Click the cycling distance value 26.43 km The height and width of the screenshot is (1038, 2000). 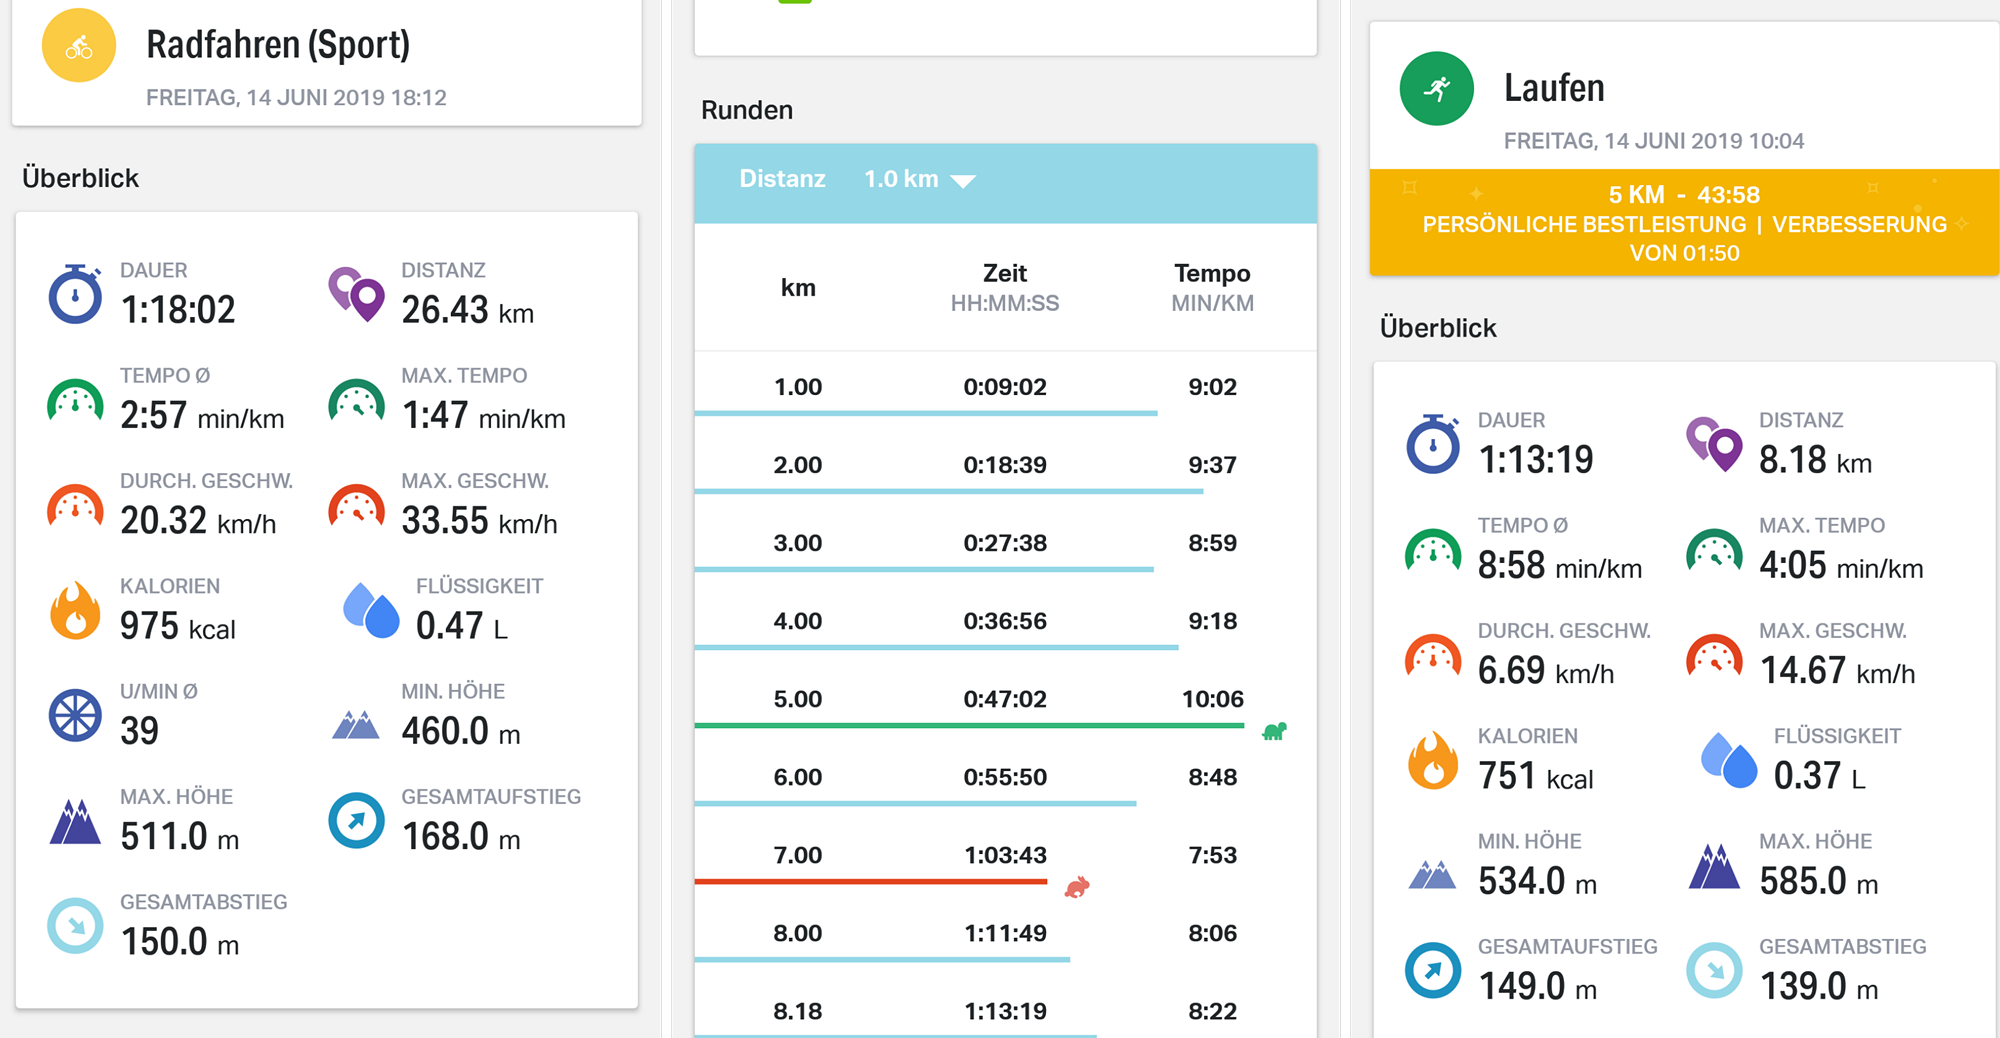coord(467,310)
